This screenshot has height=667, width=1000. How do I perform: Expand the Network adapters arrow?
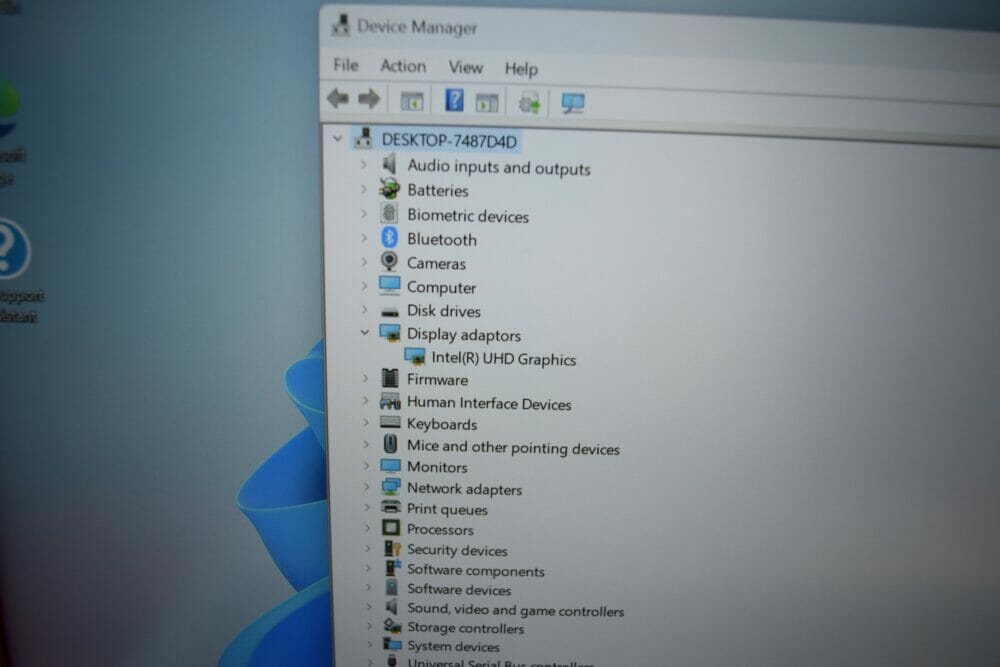(x=367, y=487)
